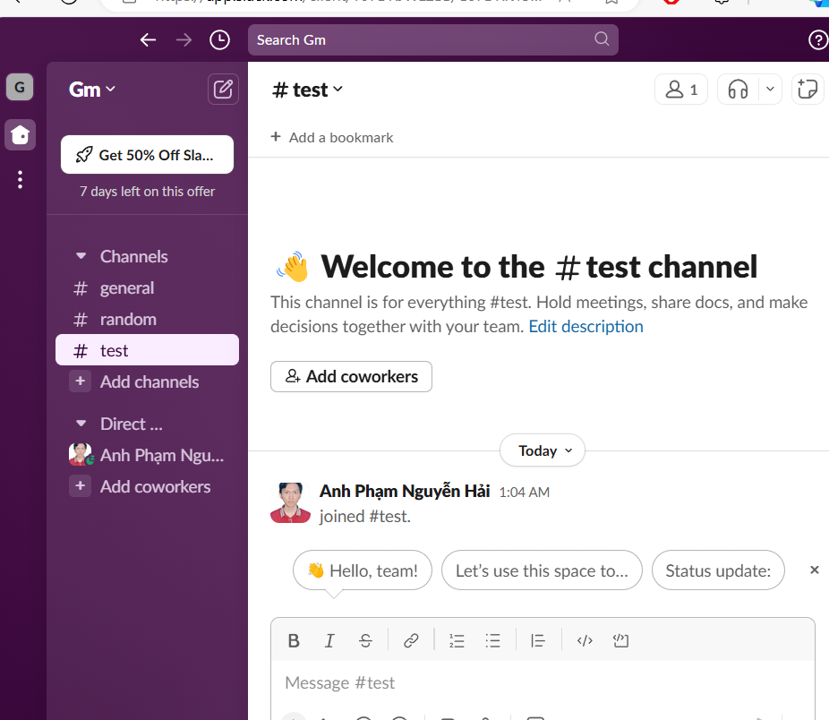Apply blockquote formatting

(538, 641)
